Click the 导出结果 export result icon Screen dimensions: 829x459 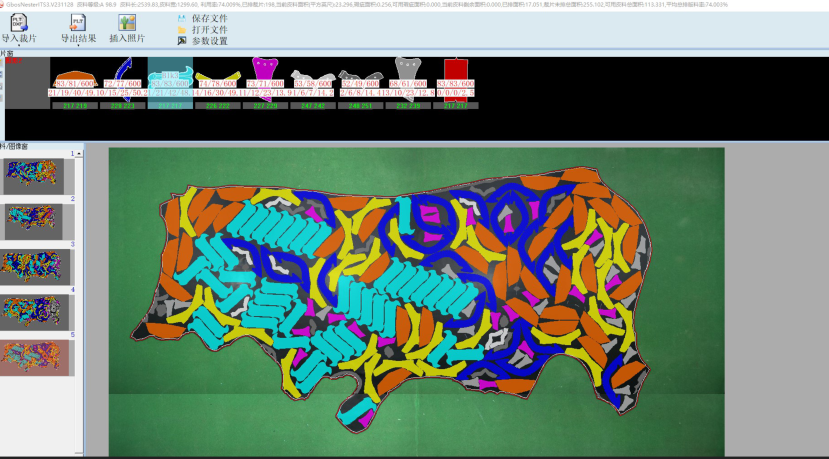pos(76,22)
